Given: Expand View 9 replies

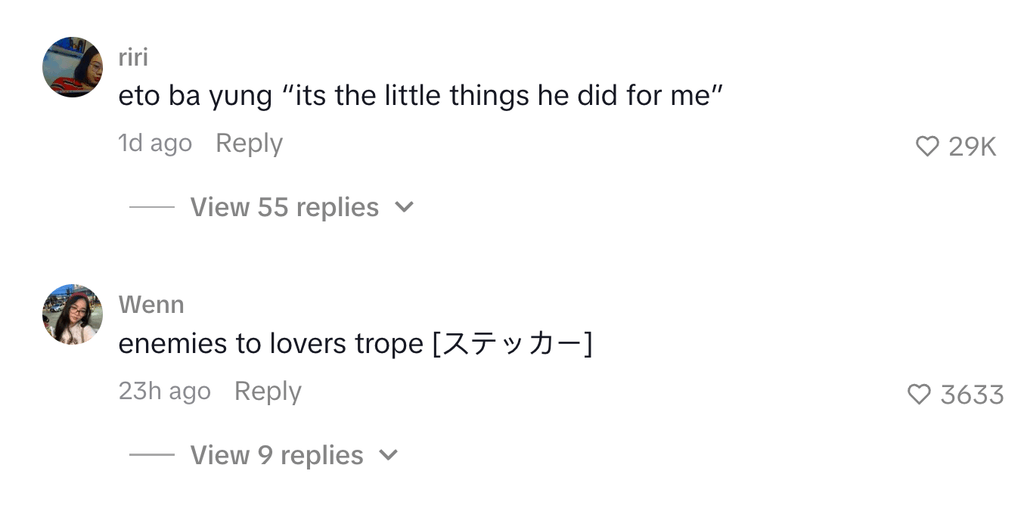Looking at the screenshot, I should (x=276, y=455).
